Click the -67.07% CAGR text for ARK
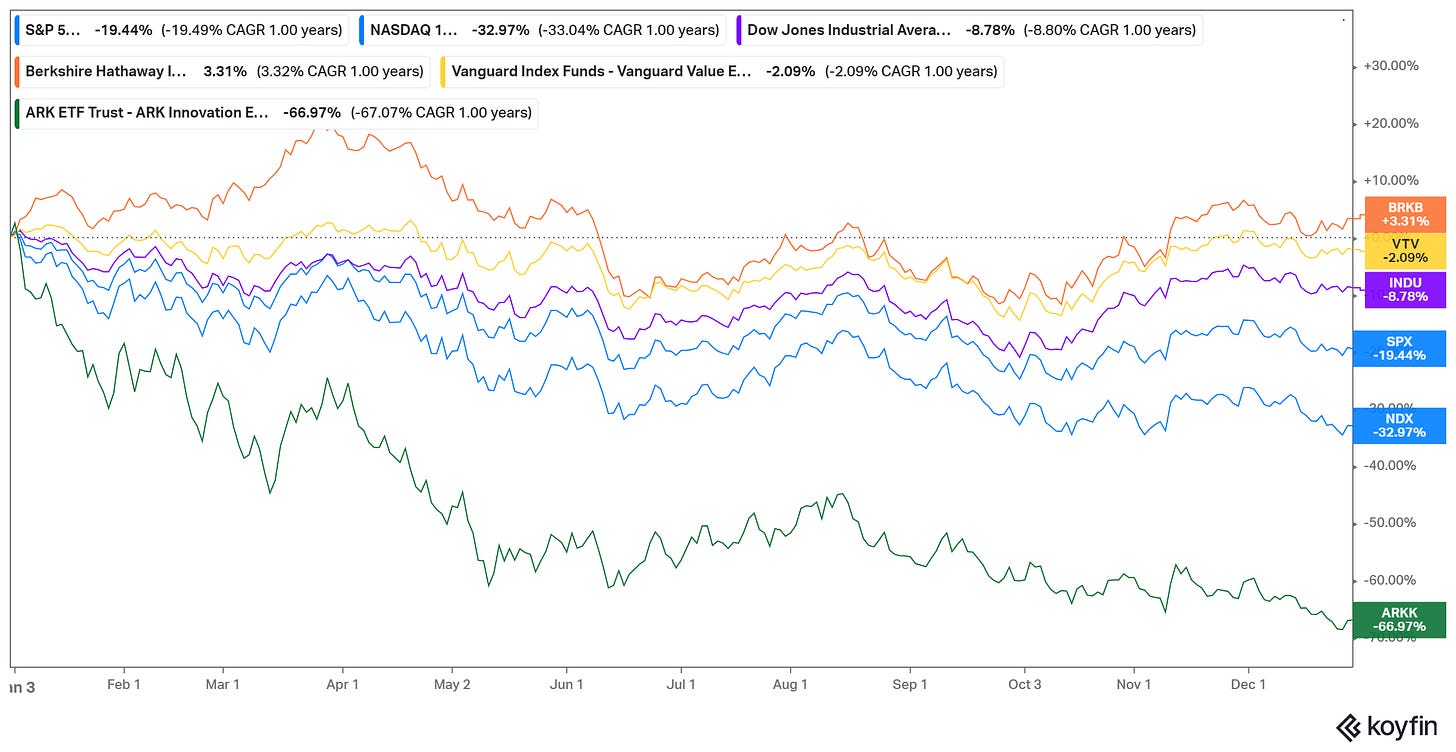The height and width of the screenshot is (752, 1456). tap(440, 112)
